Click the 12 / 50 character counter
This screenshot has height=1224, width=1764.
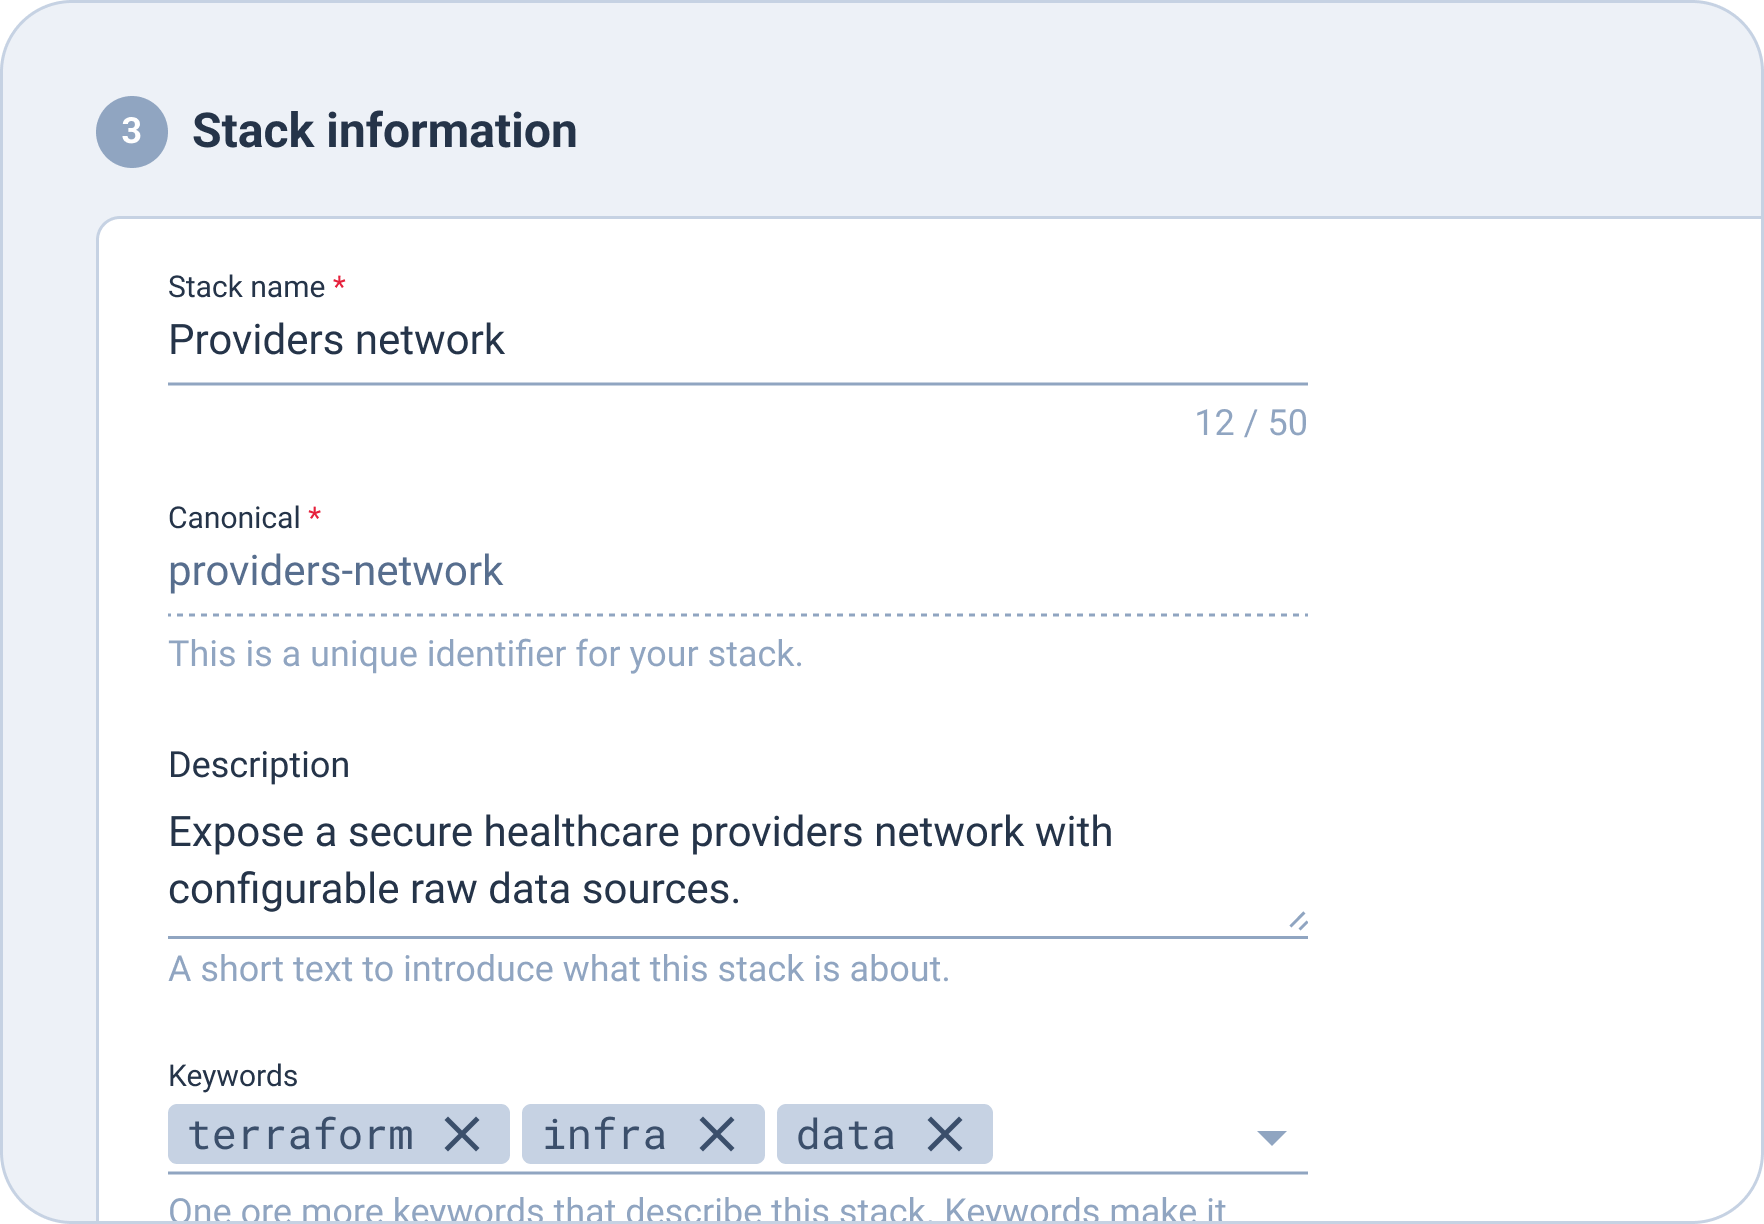pos(1250,423)
